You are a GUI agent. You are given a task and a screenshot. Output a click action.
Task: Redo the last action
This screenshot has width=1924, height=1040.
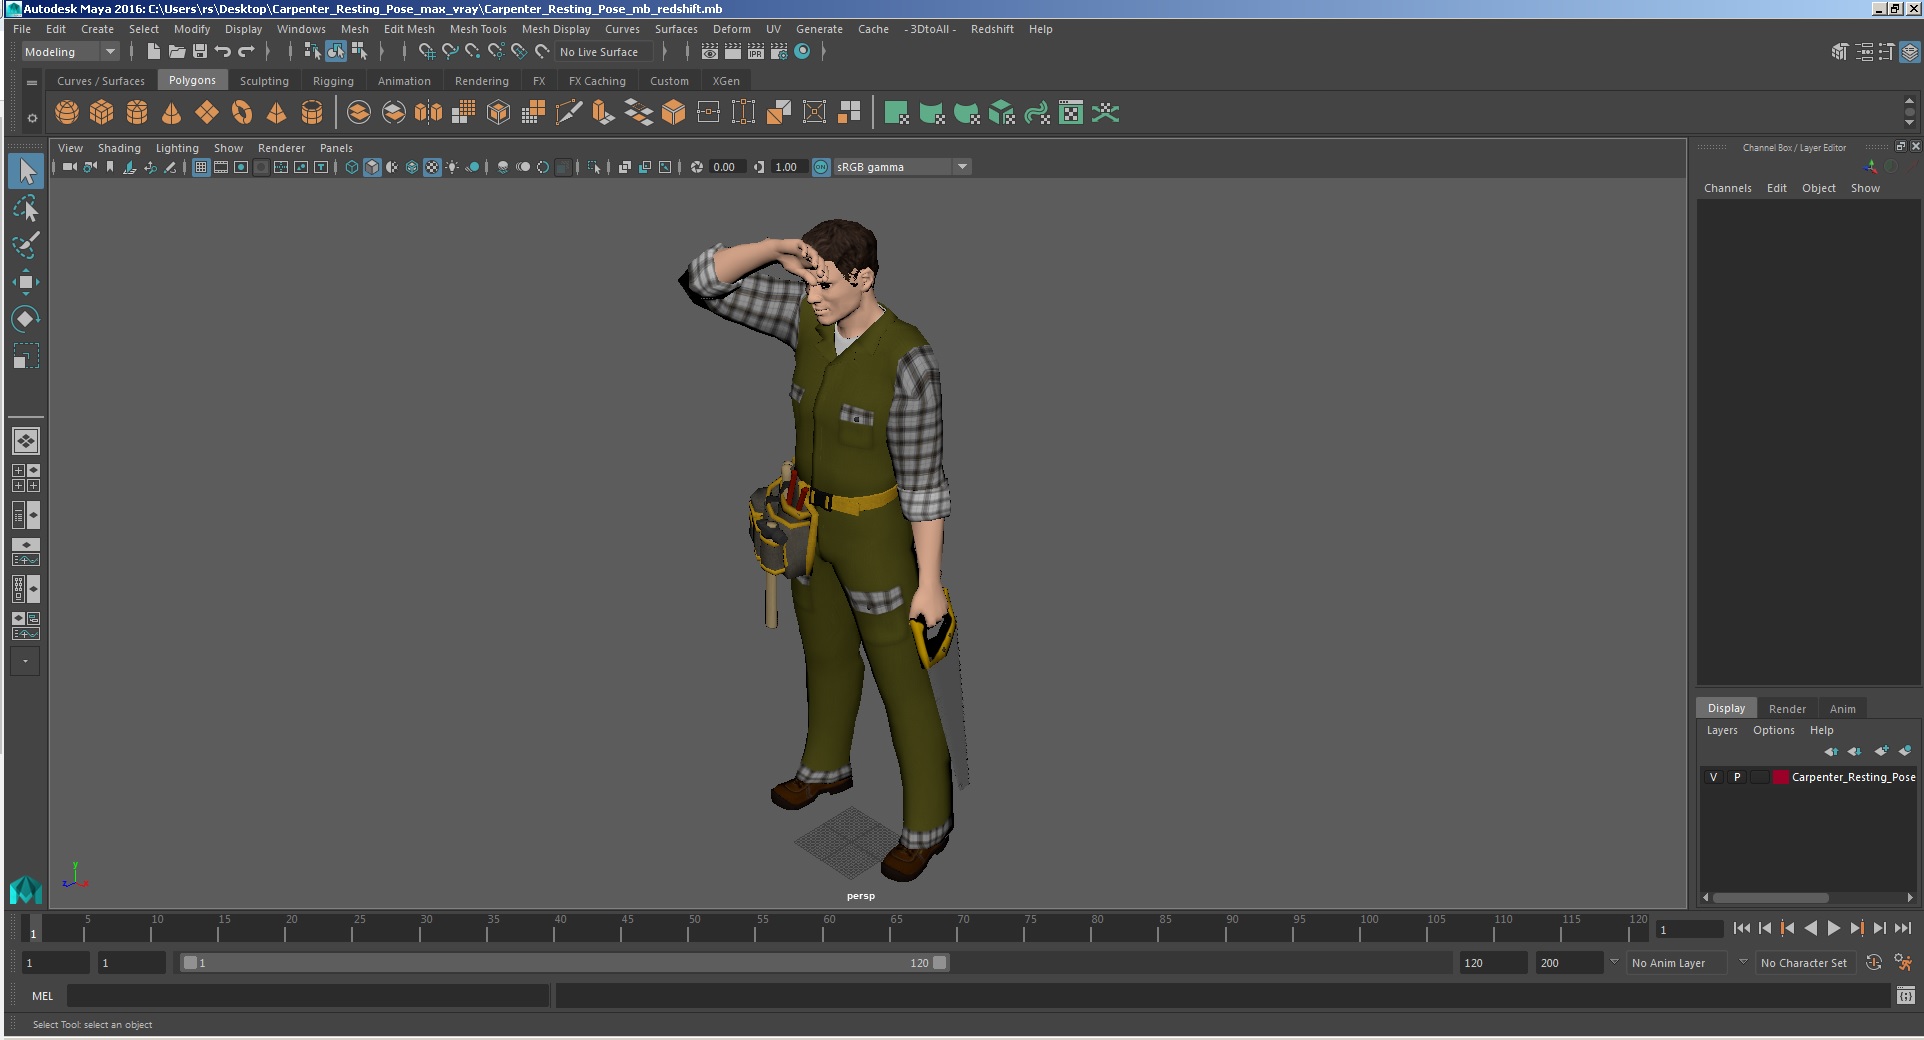pos(246,52)
